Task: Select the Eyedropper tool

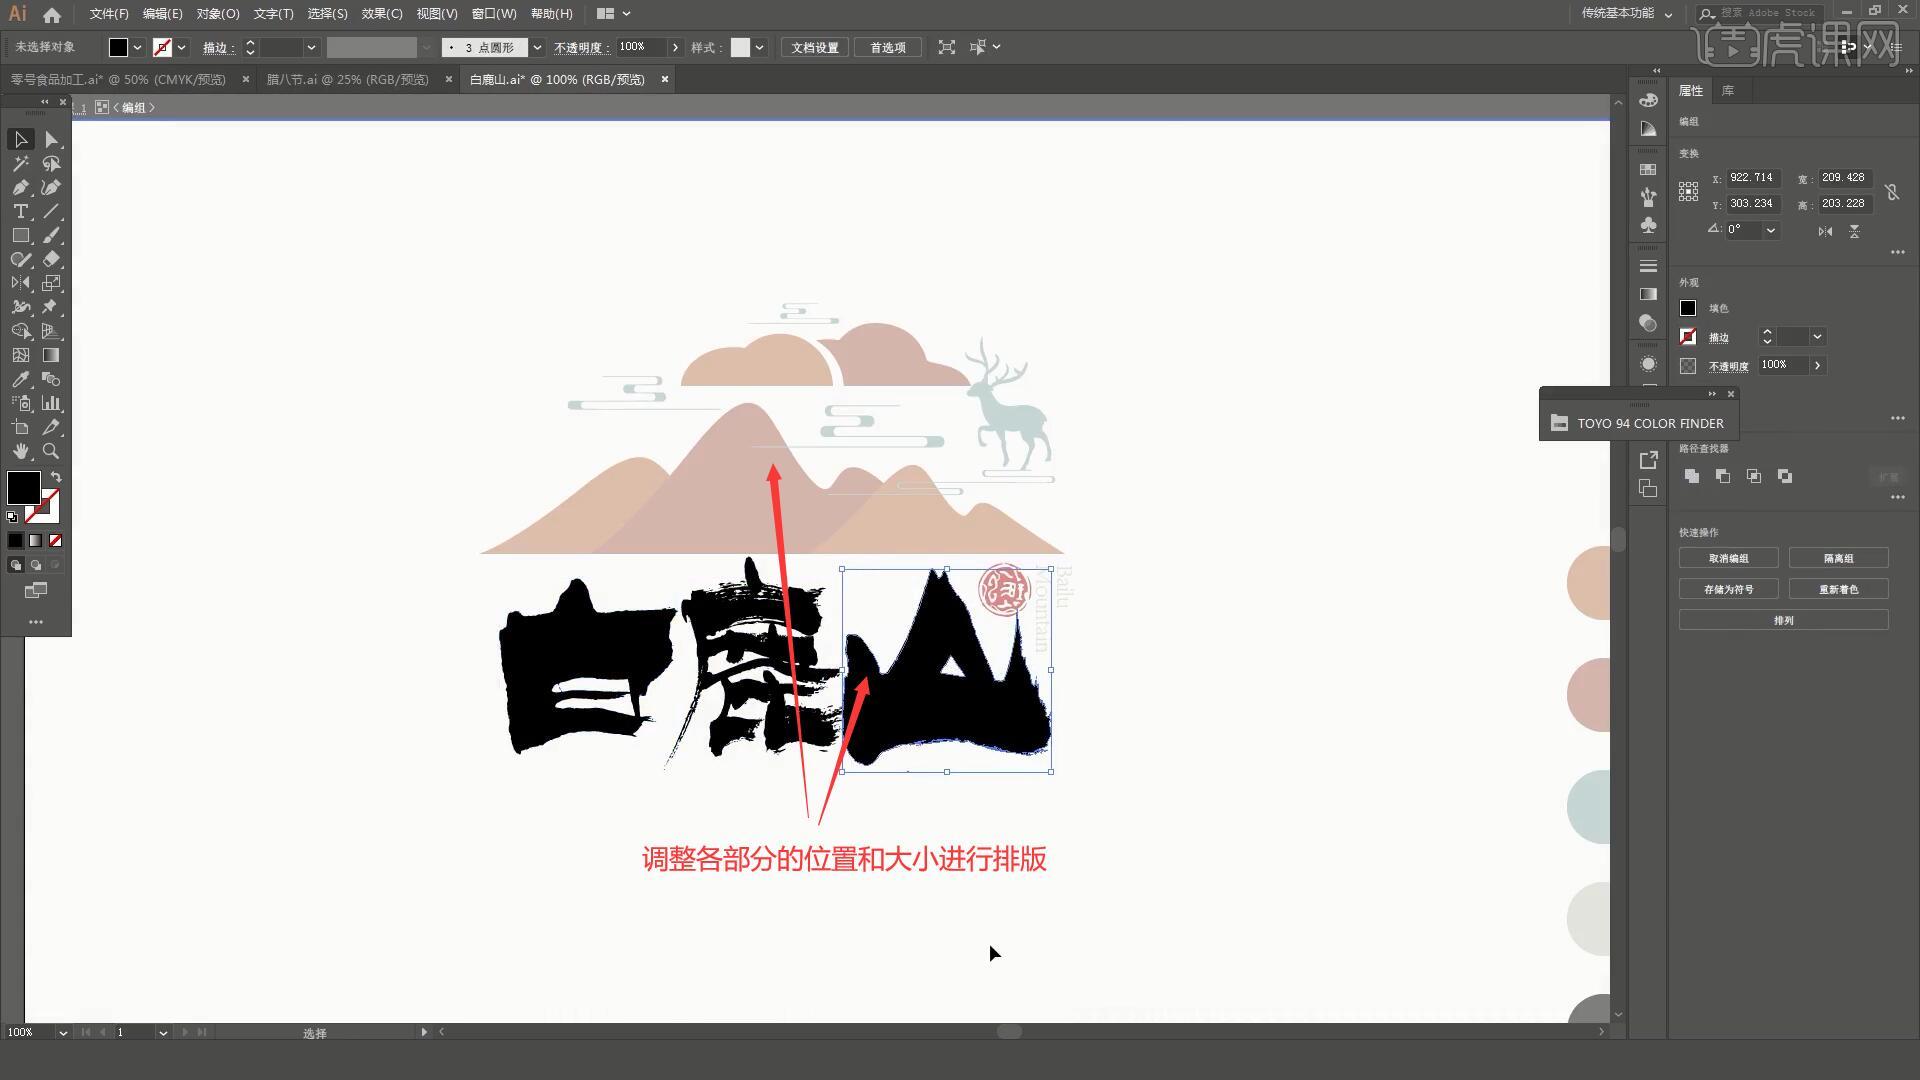Action: click(x=20, y=380)
